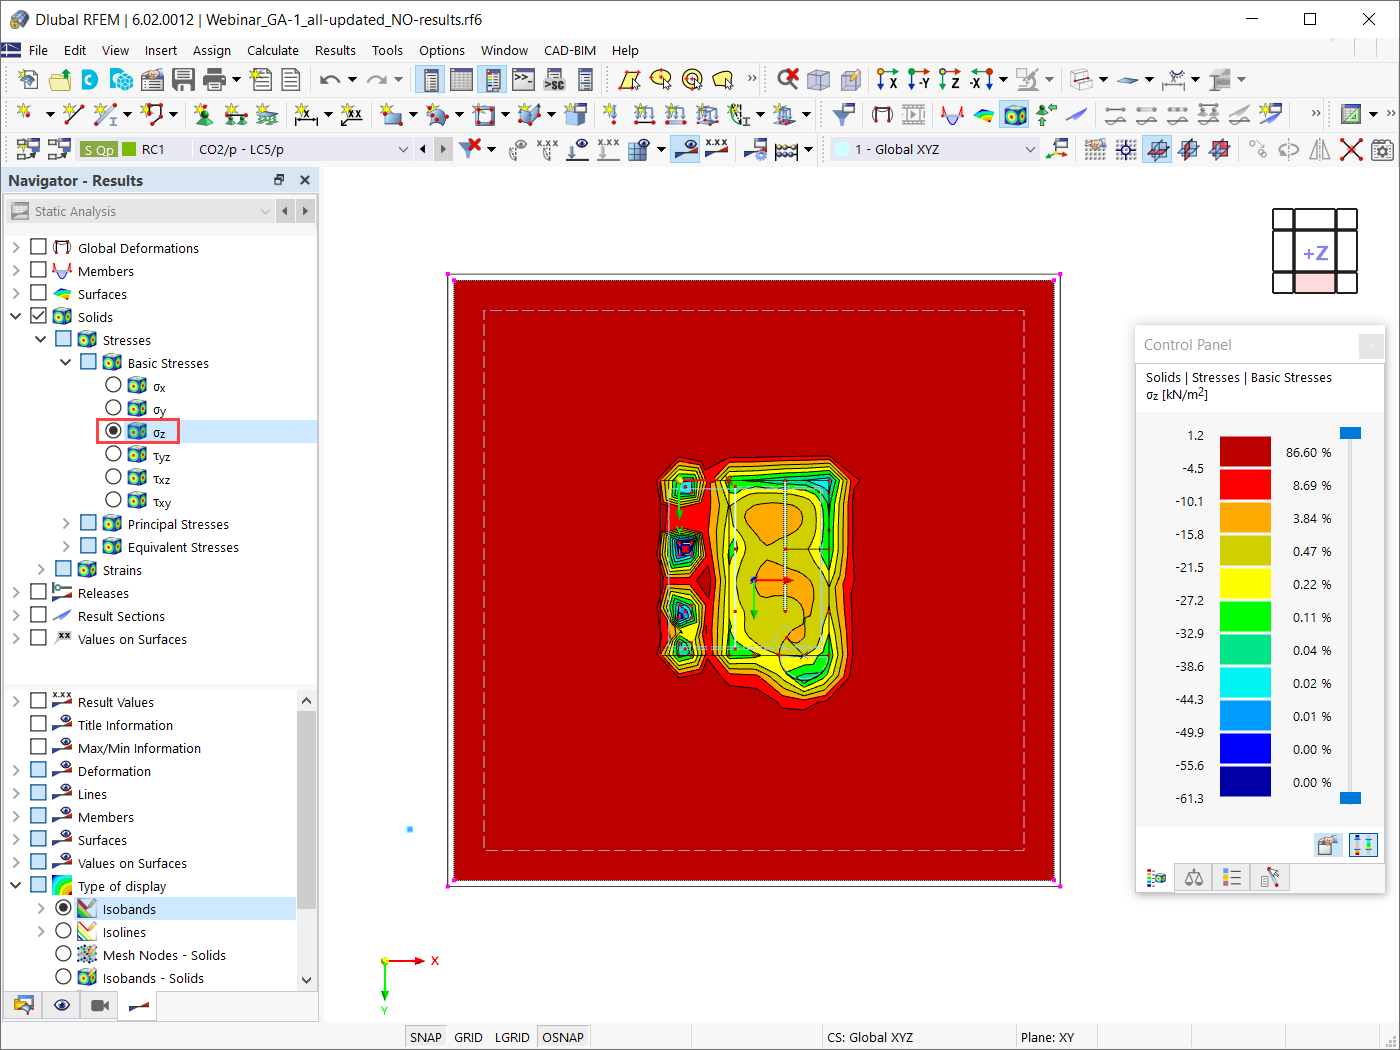This screenshot has width=1400, height=1050.
Task: Expand the Releases tree node
Action: pyautogui.click(x=16, y=592)
